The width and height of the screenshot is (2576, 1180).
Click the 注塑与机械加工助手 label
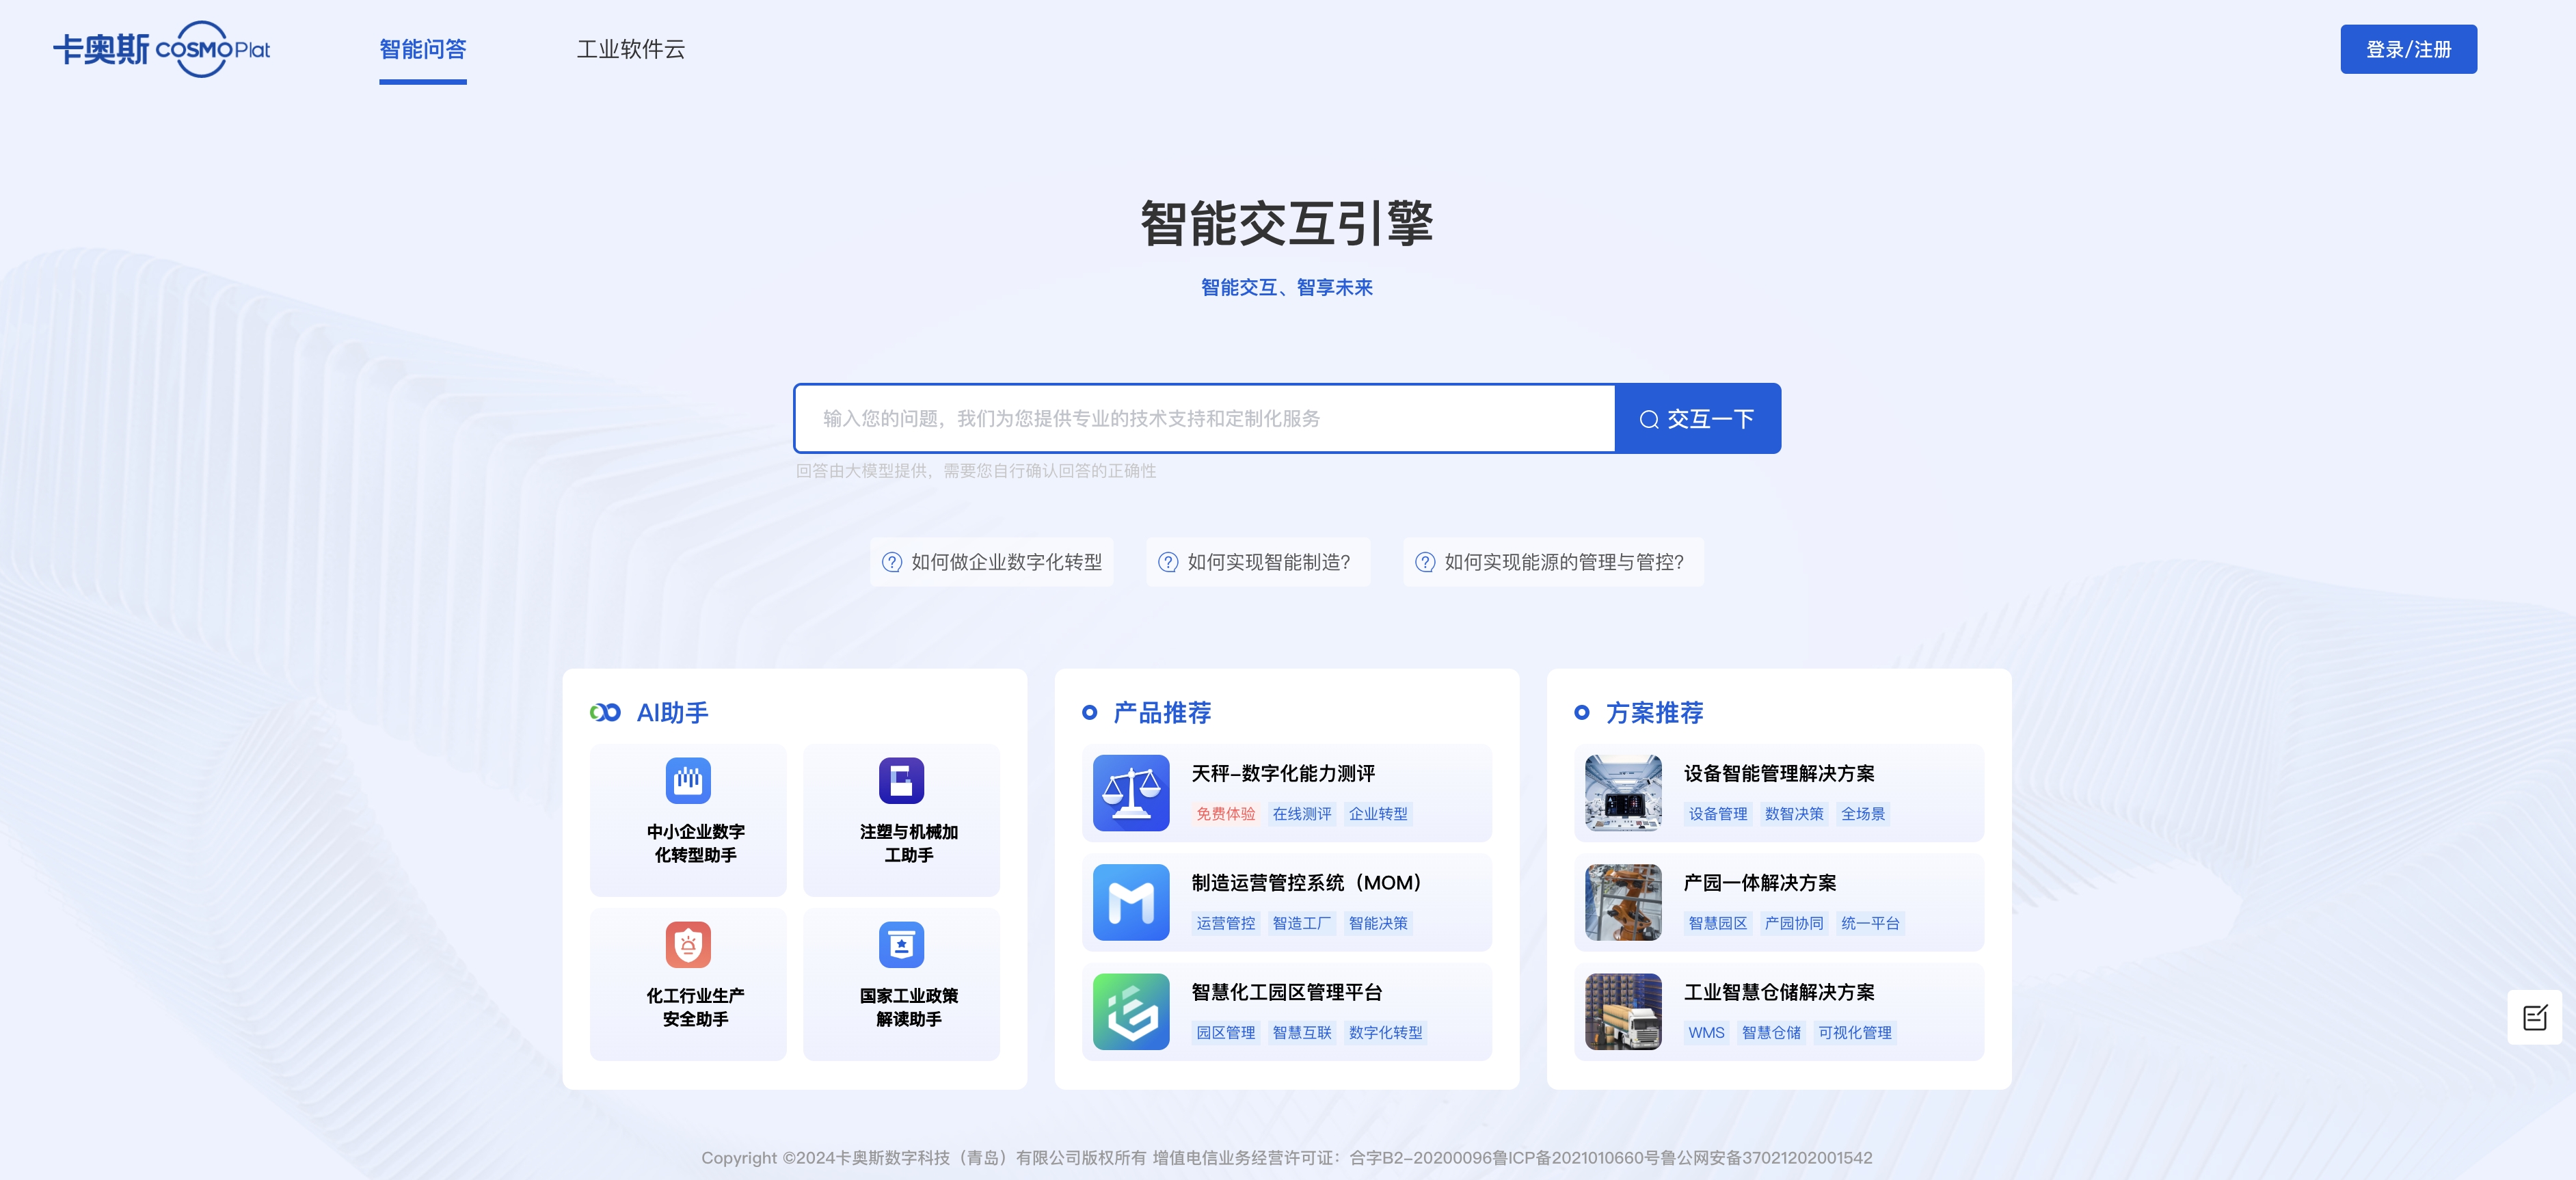[x=908, y=843]
